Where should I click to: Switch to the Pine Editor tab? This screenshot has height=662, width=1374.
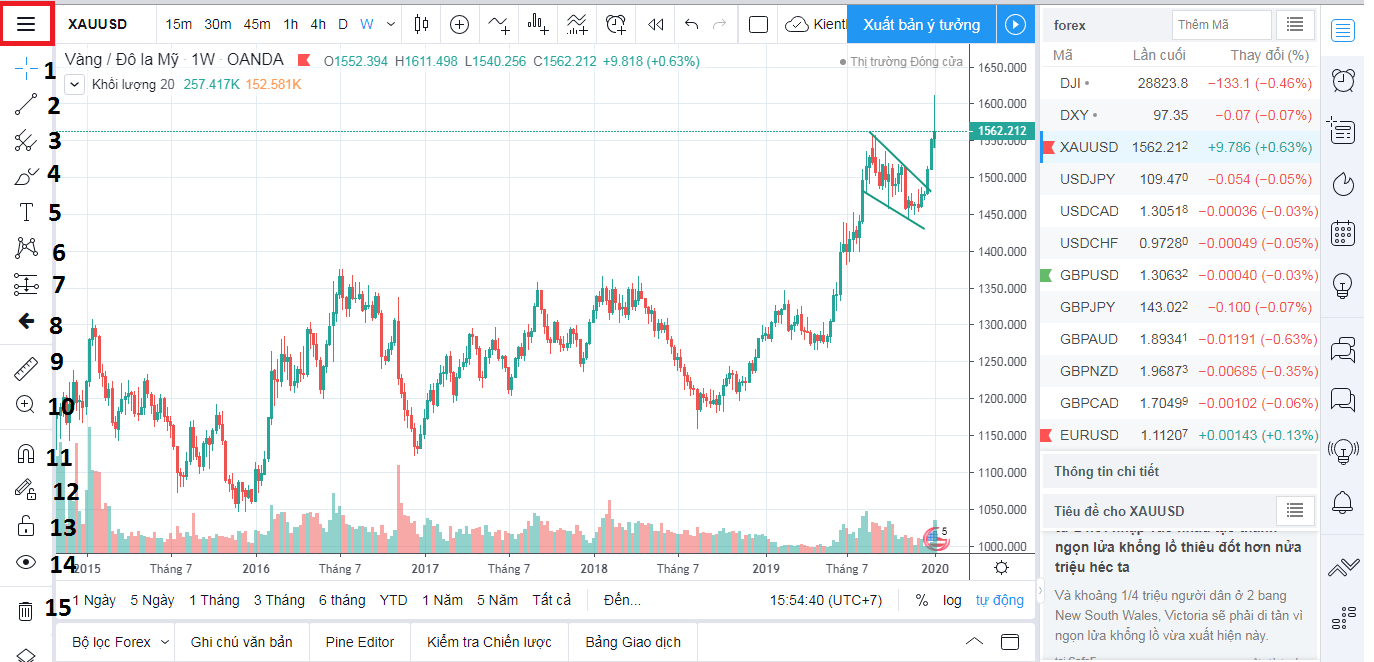coord(360,642)
